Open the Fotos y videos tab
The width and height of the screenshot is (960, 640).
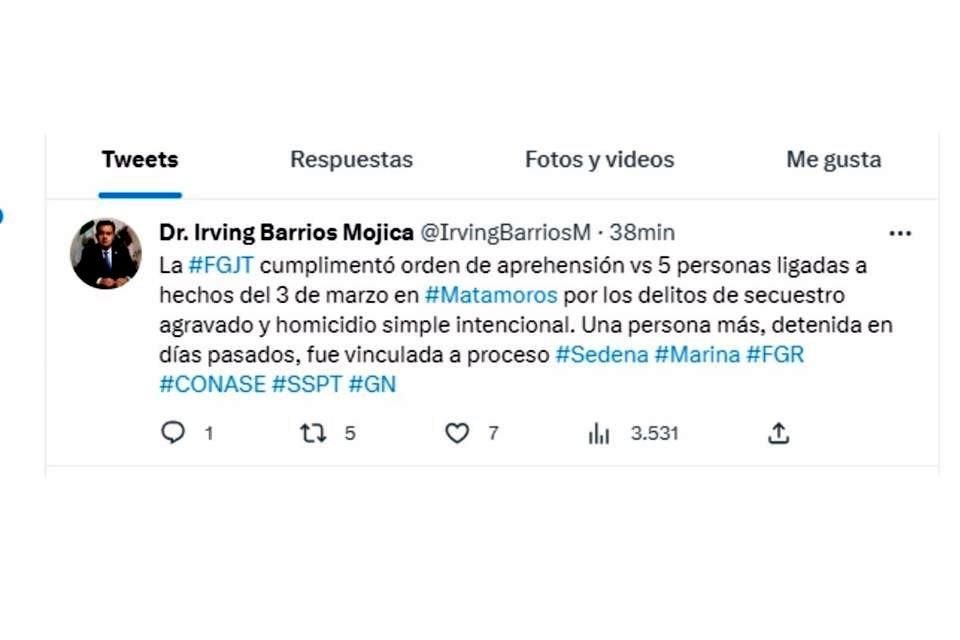click(598, 159)
